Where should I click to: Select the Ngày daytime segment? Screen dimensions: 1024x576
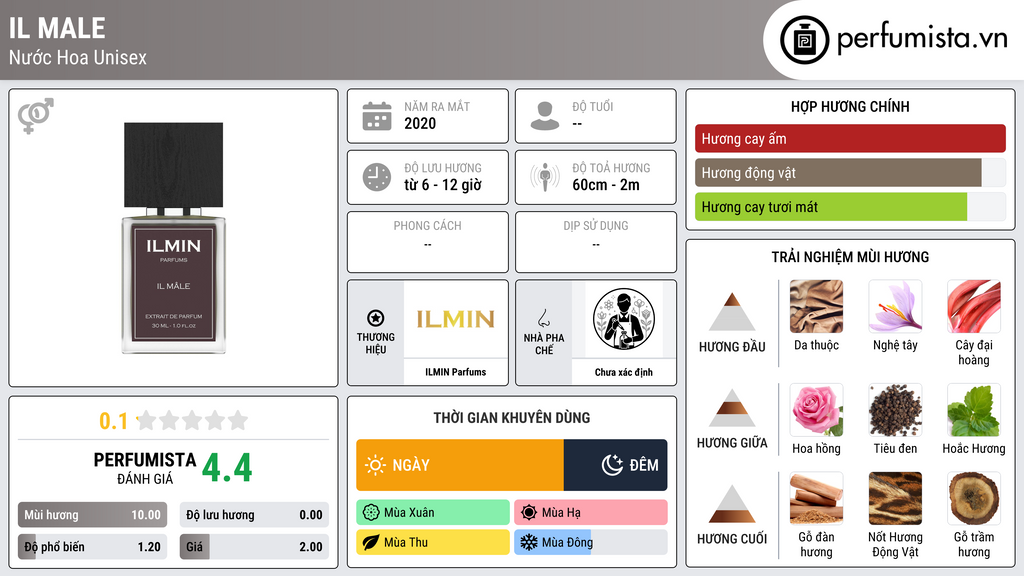[x=460, y=465]
